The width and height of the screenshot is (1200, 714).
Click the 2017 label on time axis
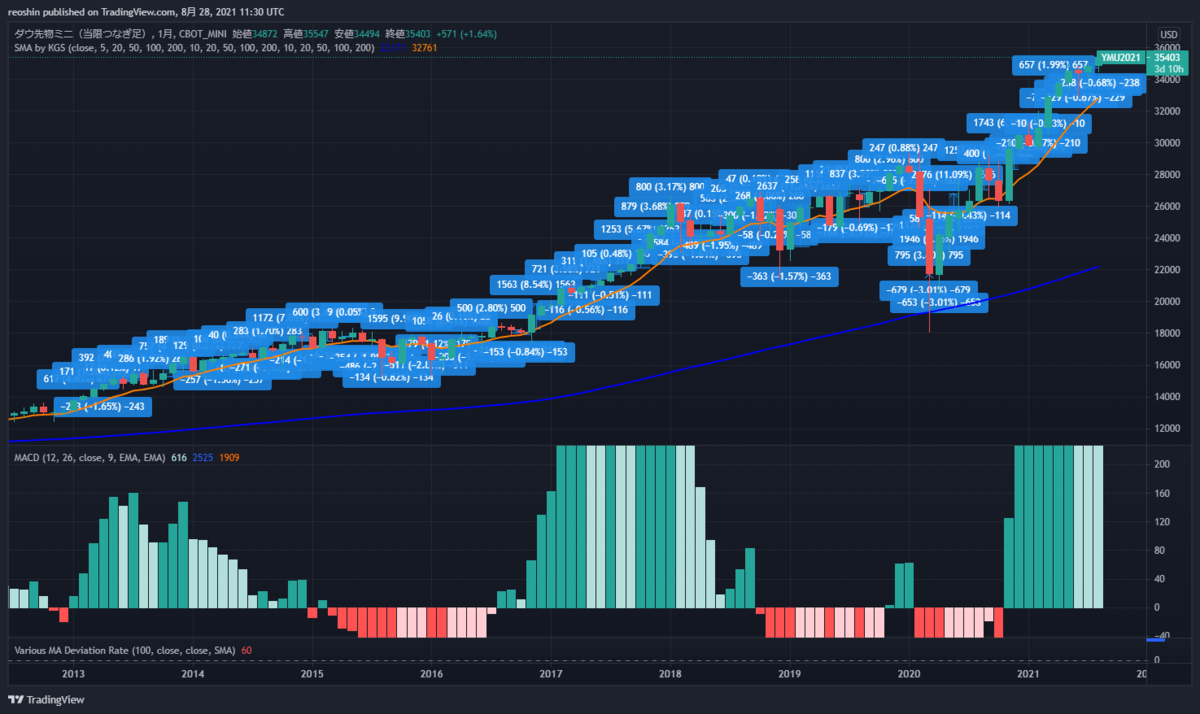pyautogui.click(x=551, y=674)
